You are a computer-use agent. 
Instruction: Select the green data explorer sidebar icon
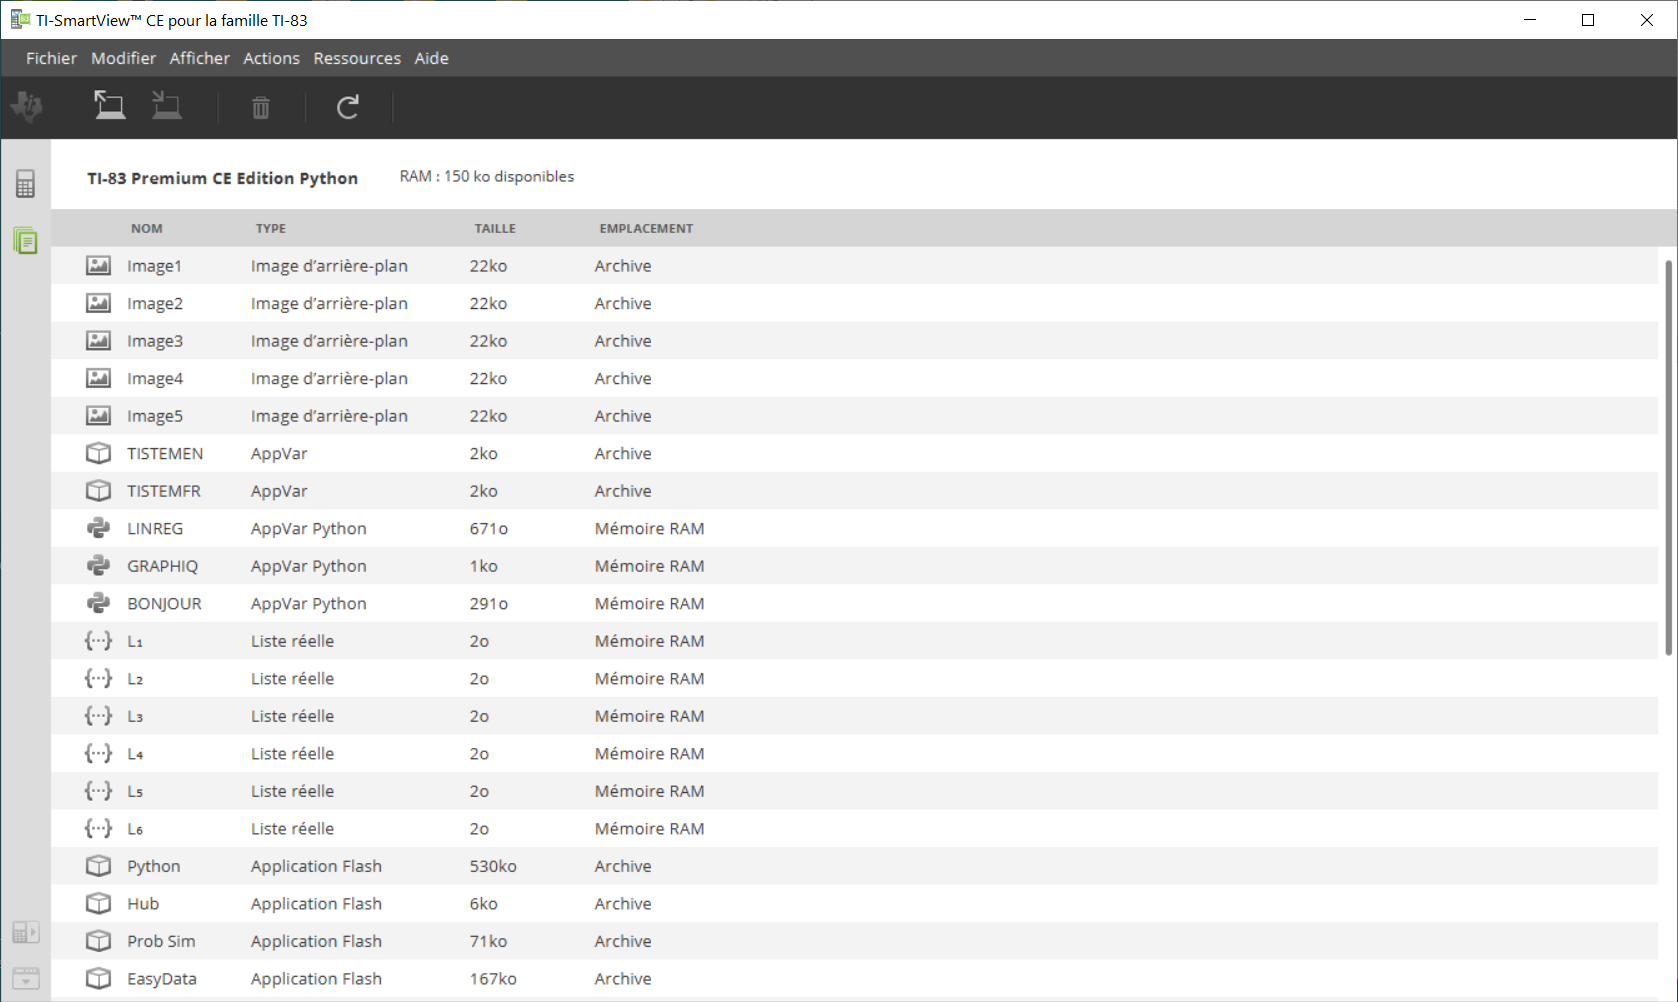coord(26,240)
